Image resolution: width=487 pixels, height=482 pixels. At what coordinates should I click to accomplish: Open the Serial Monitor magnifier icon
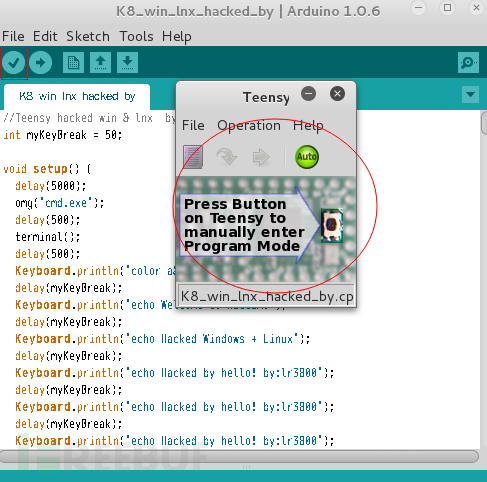[x=468, y=62]
